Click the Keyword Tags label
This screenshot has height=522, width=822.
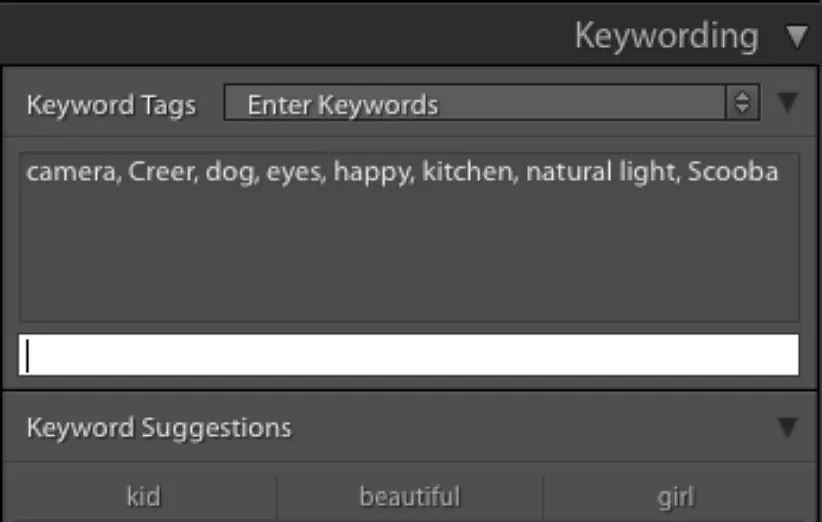click(x=110, y=105)
